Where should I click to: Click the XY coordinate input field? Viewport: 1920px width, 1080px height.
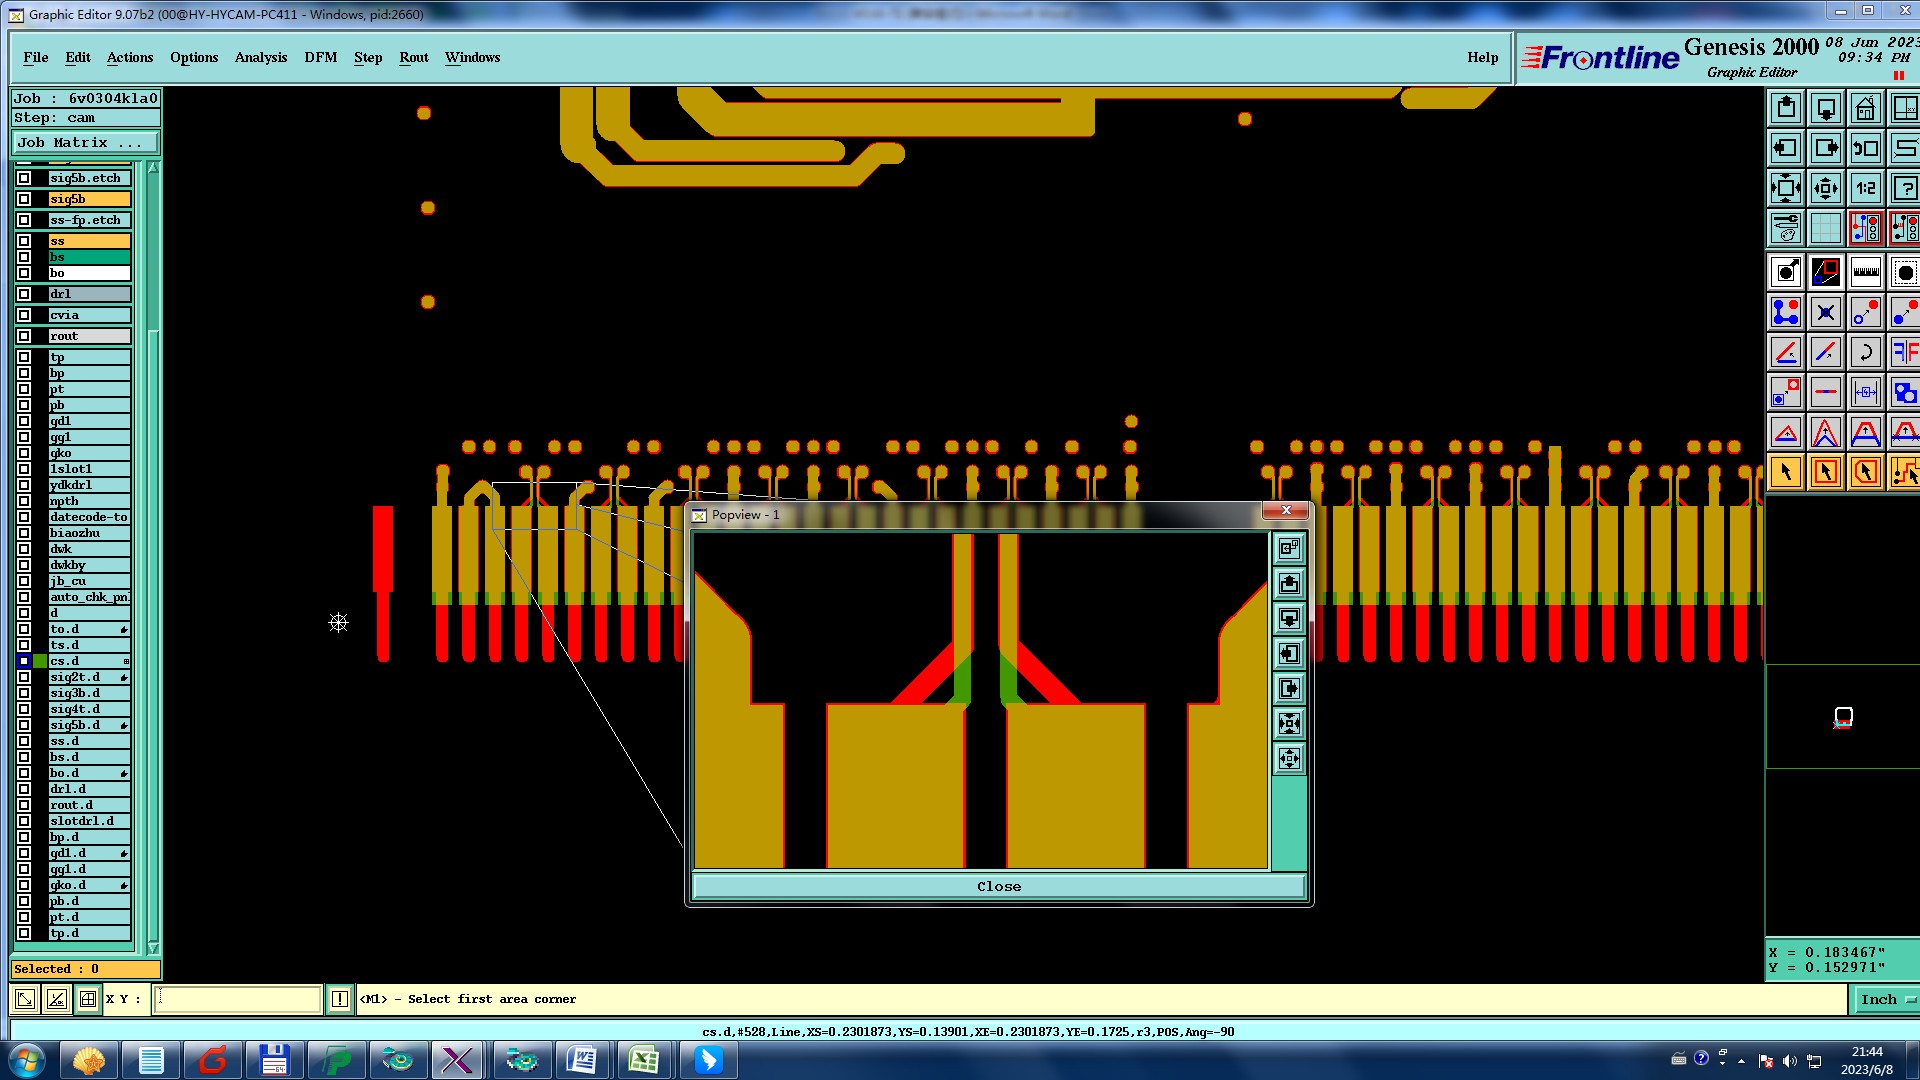click(237, 999)
